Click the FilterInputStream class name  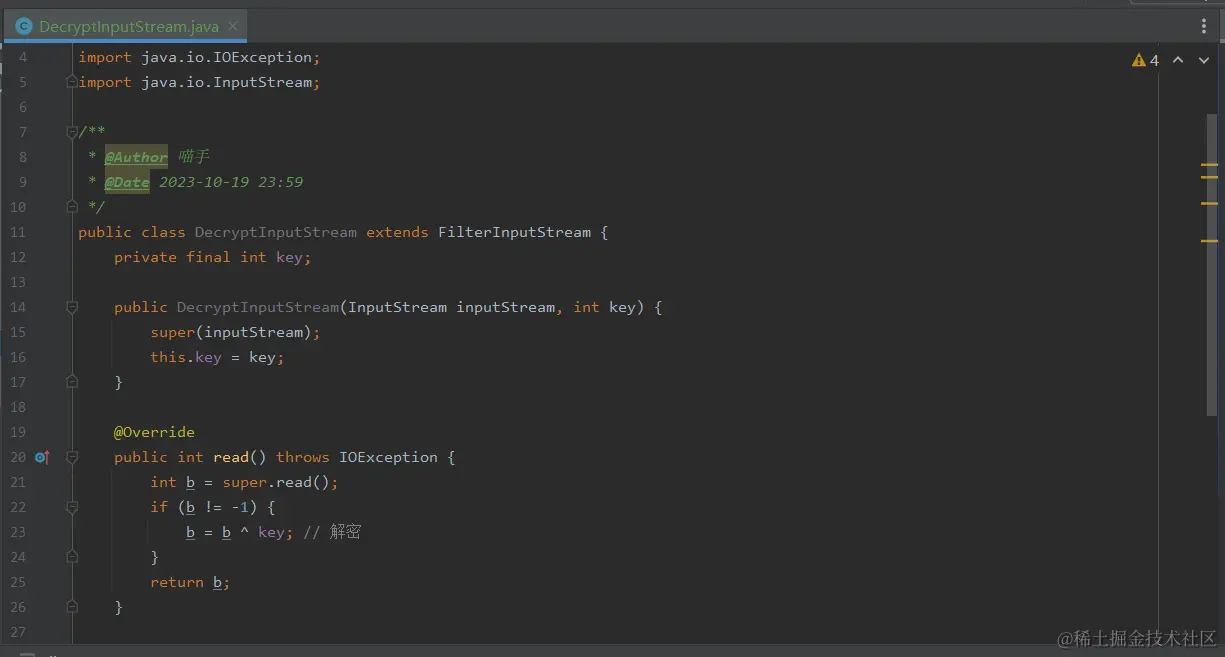click(x=514, y=232)
